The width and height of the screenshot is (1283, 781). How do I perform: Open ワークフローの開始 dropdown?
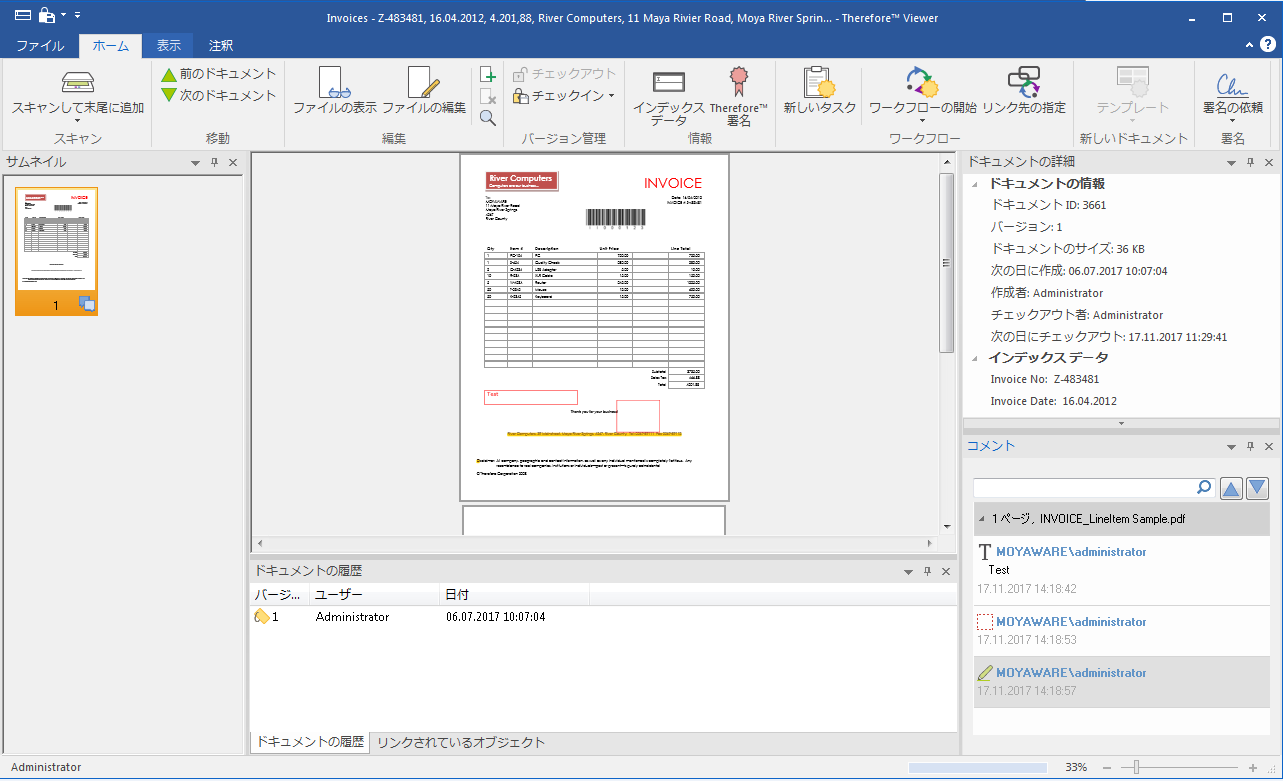922,121
